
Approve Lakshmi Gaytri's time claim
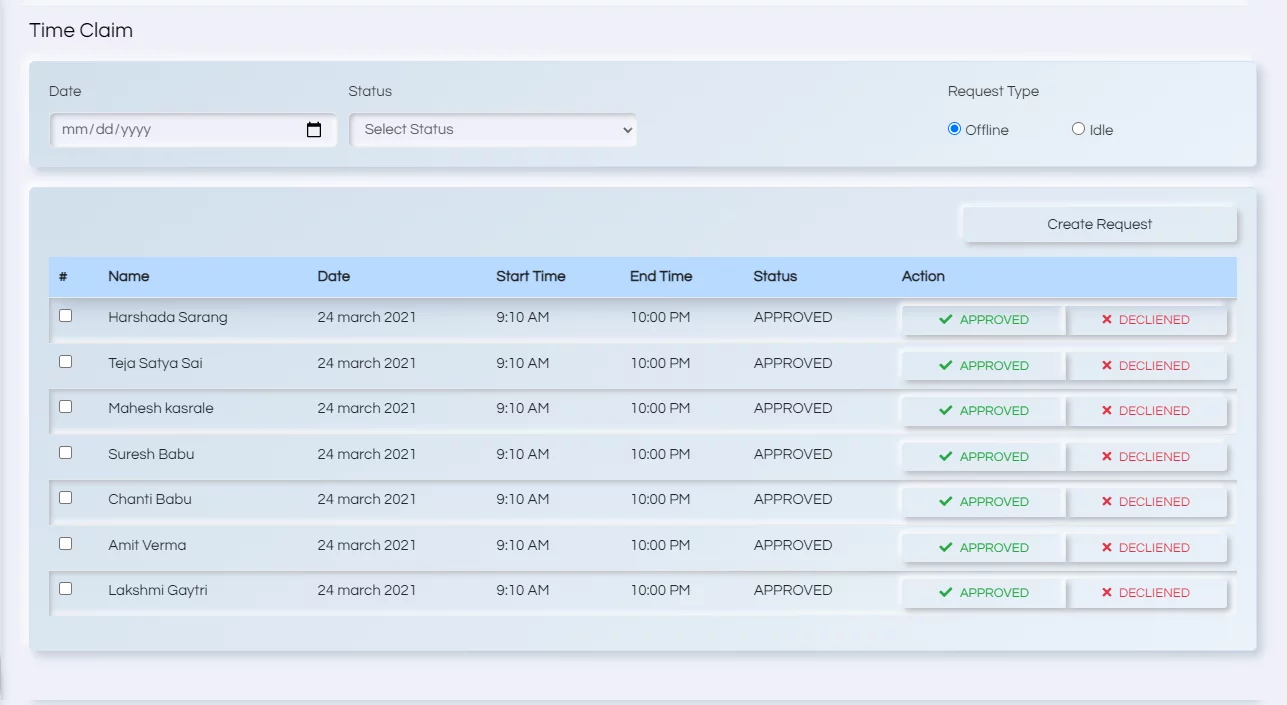pos(983,593)
